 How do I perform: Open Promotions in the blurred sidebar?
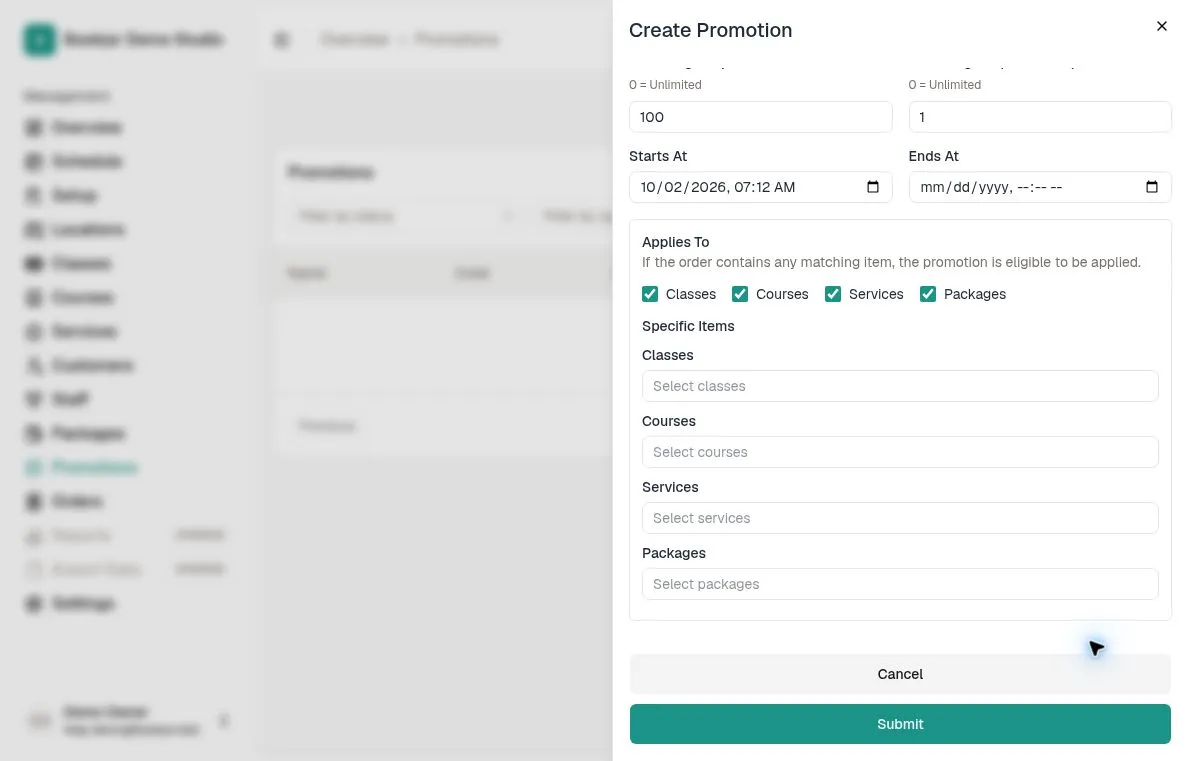(x=82, y=468)
